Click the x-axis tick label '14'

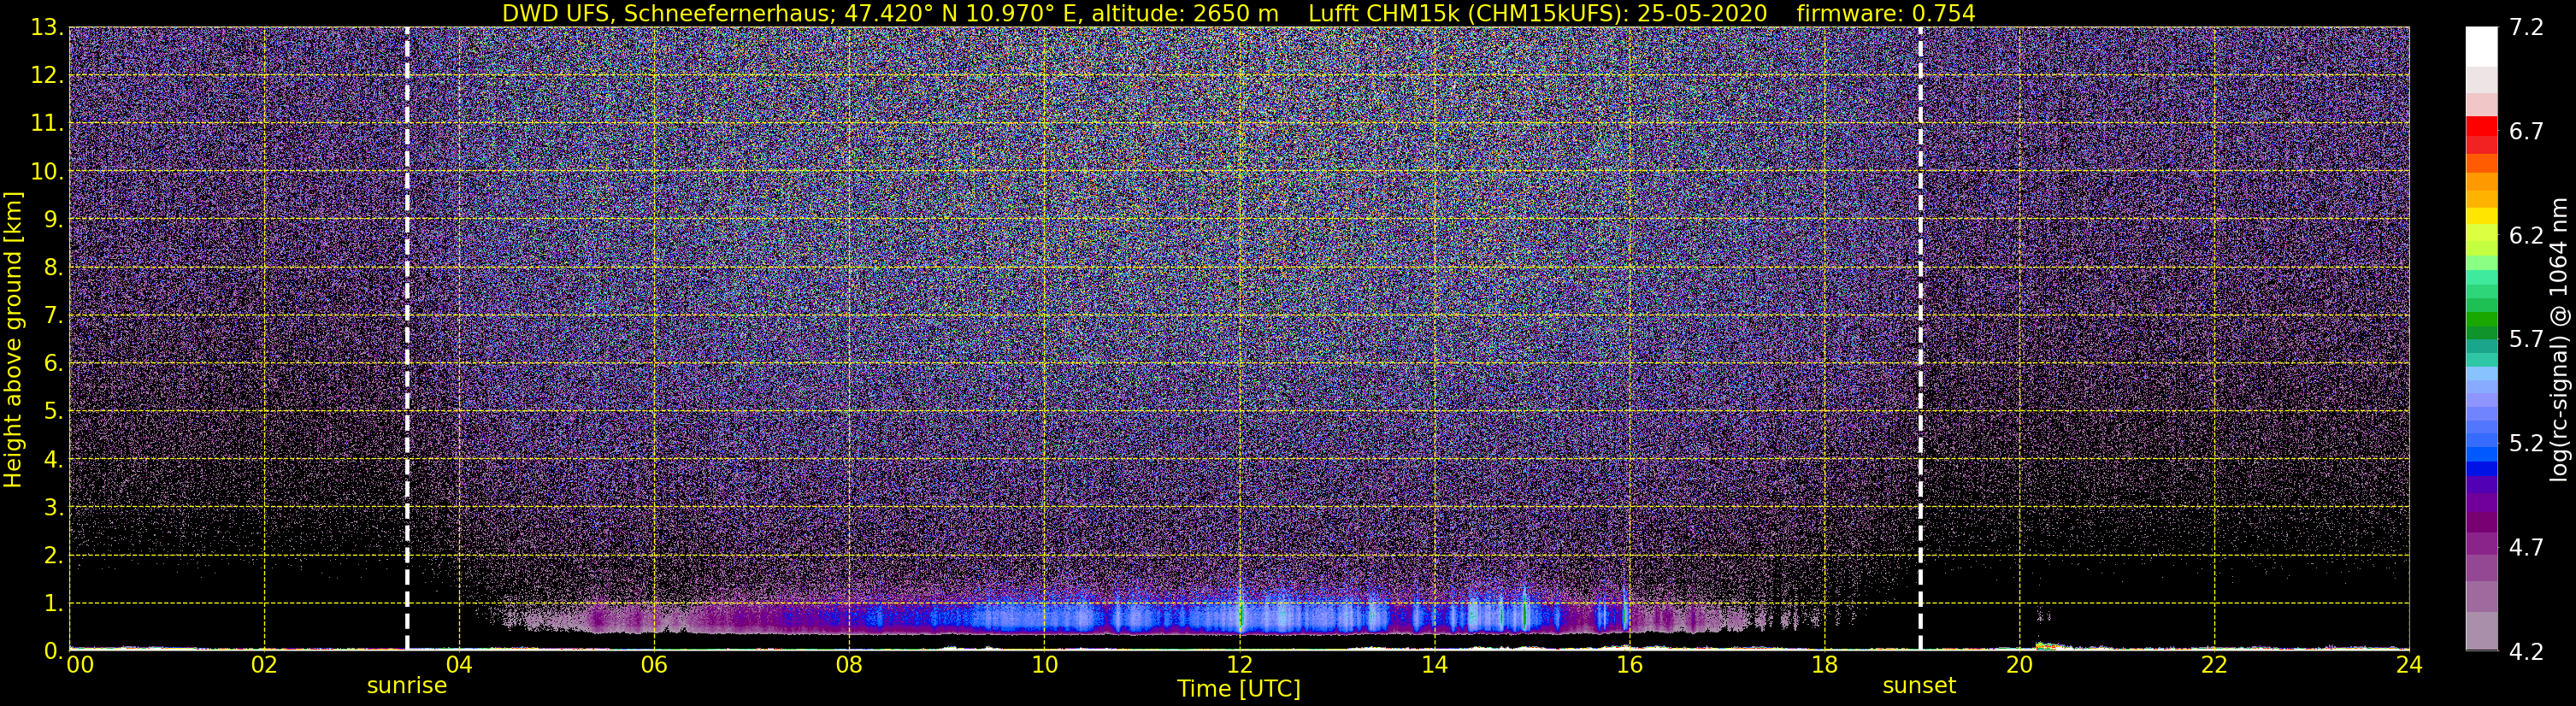click(1434, 666)
